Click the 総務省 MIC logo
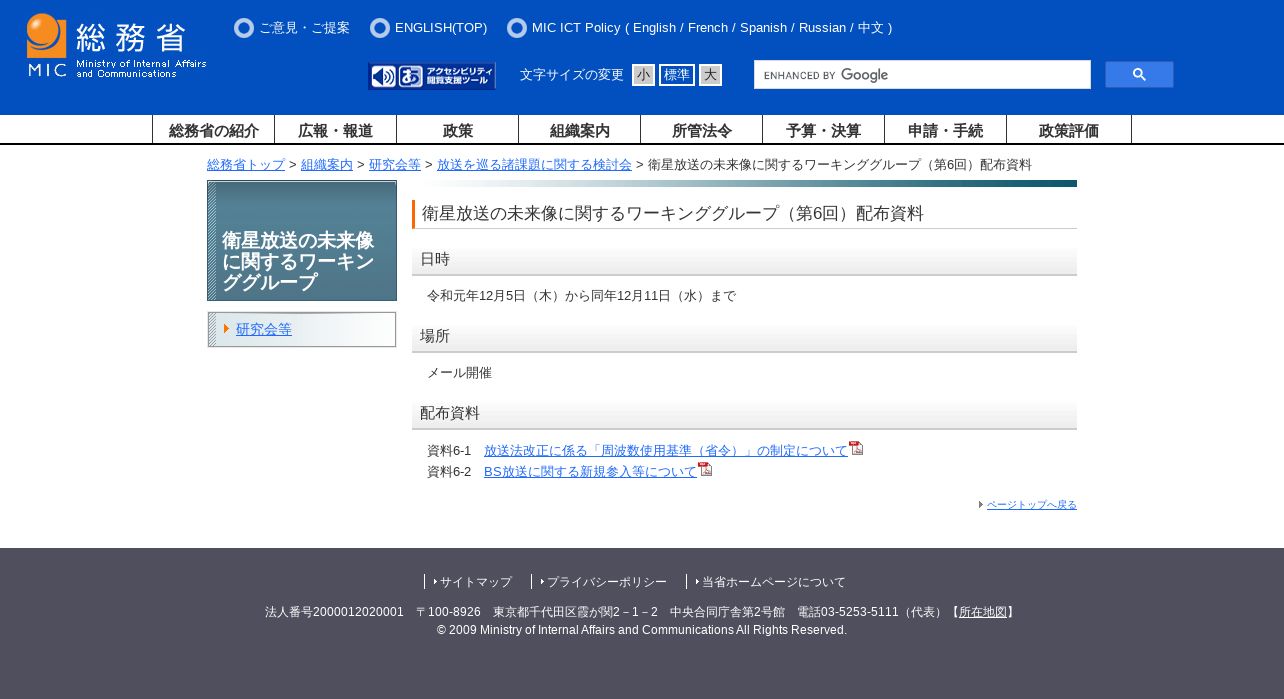This screenshot has width=1284, height=699. [117, 46]
